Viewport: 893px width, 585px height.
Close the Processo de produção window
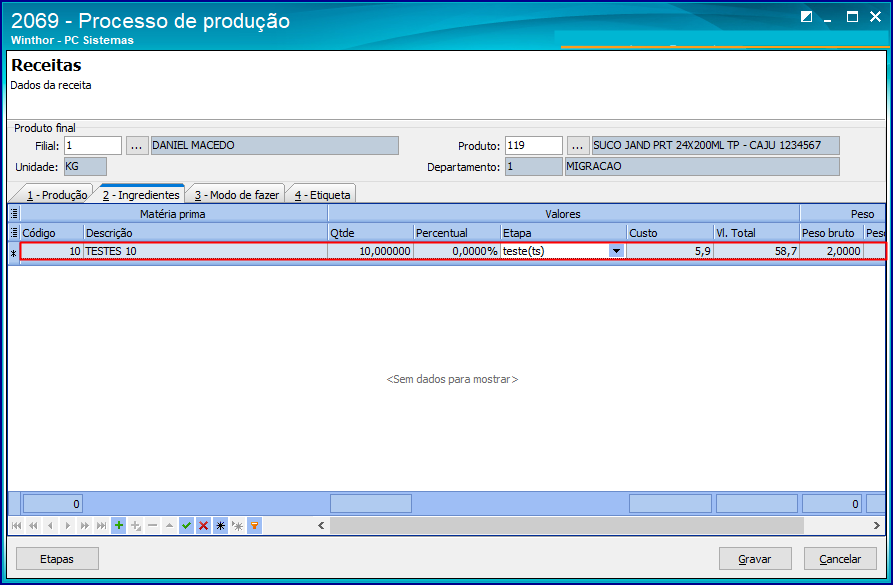point(875,17)
